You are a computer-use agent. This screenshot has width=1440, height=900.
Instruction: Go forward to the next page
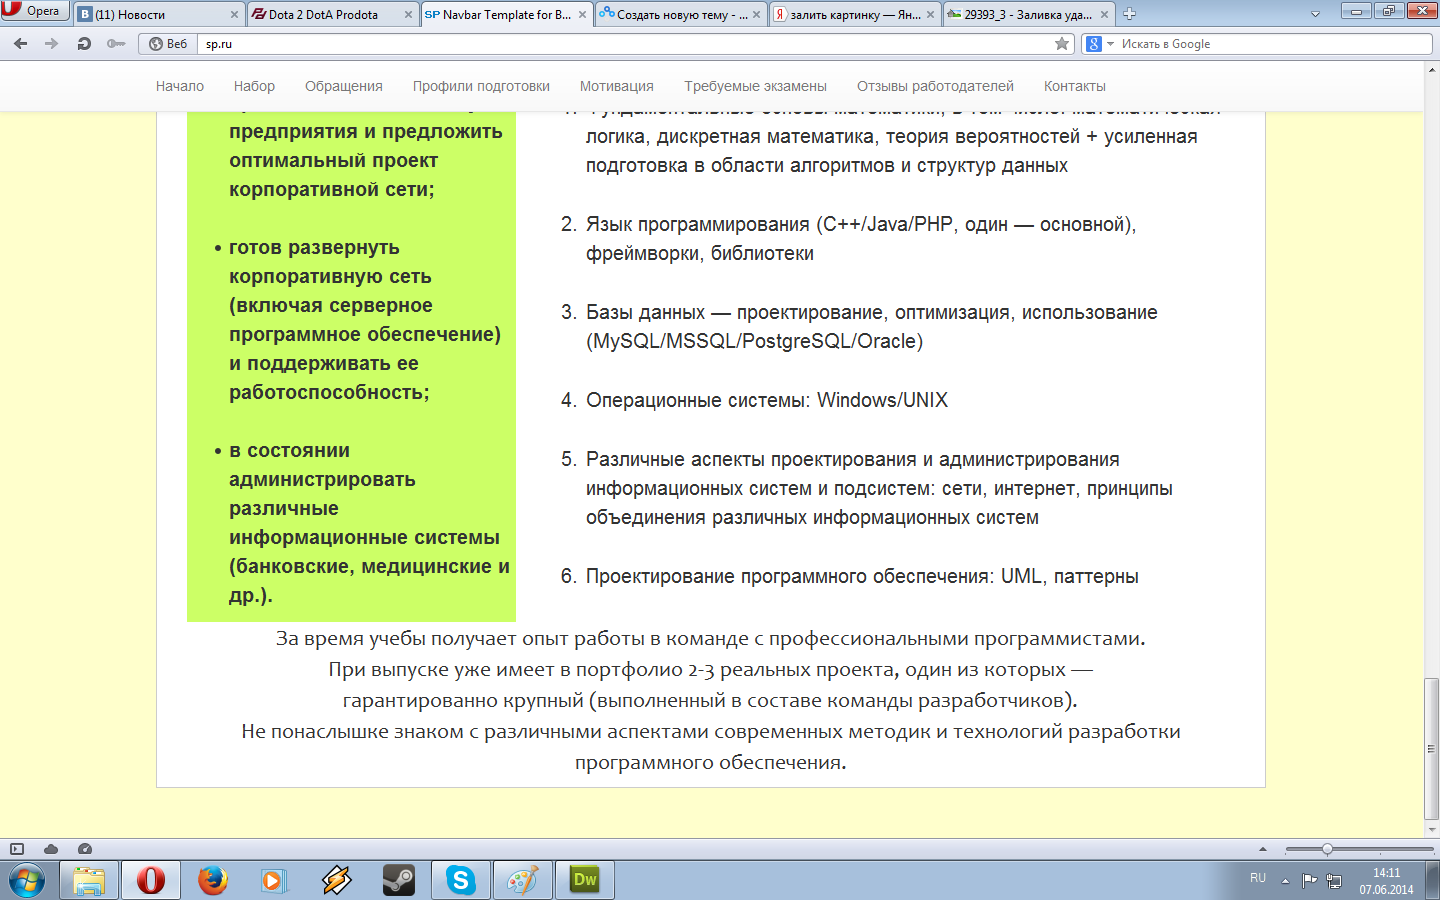tap(52, 44)
